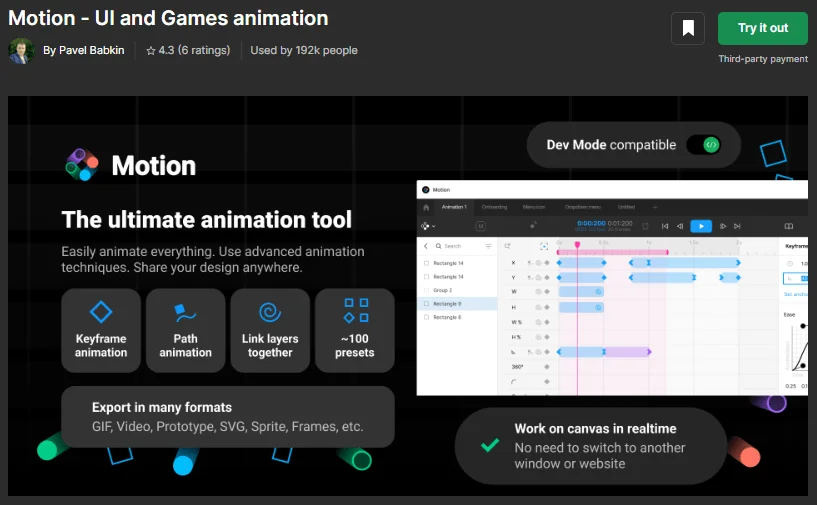The width and height of the screenshot is (817, 505).
Task: Add a new animation tab with plus
Action: pos(655,207)
